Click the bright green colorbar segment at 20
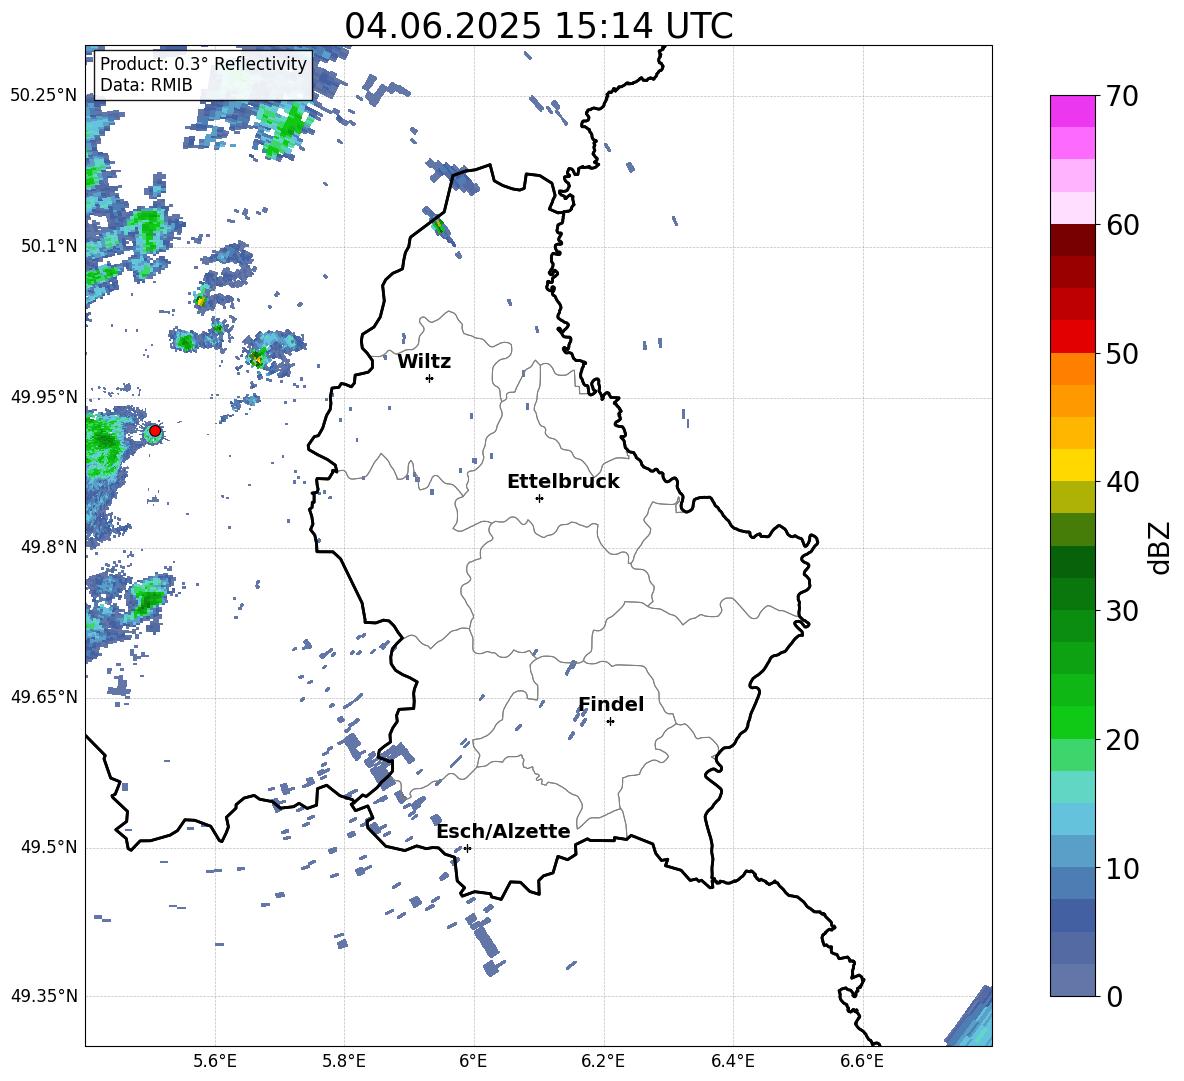1184x1081 pixels. pyautogui.click(x=1072, y=722)
